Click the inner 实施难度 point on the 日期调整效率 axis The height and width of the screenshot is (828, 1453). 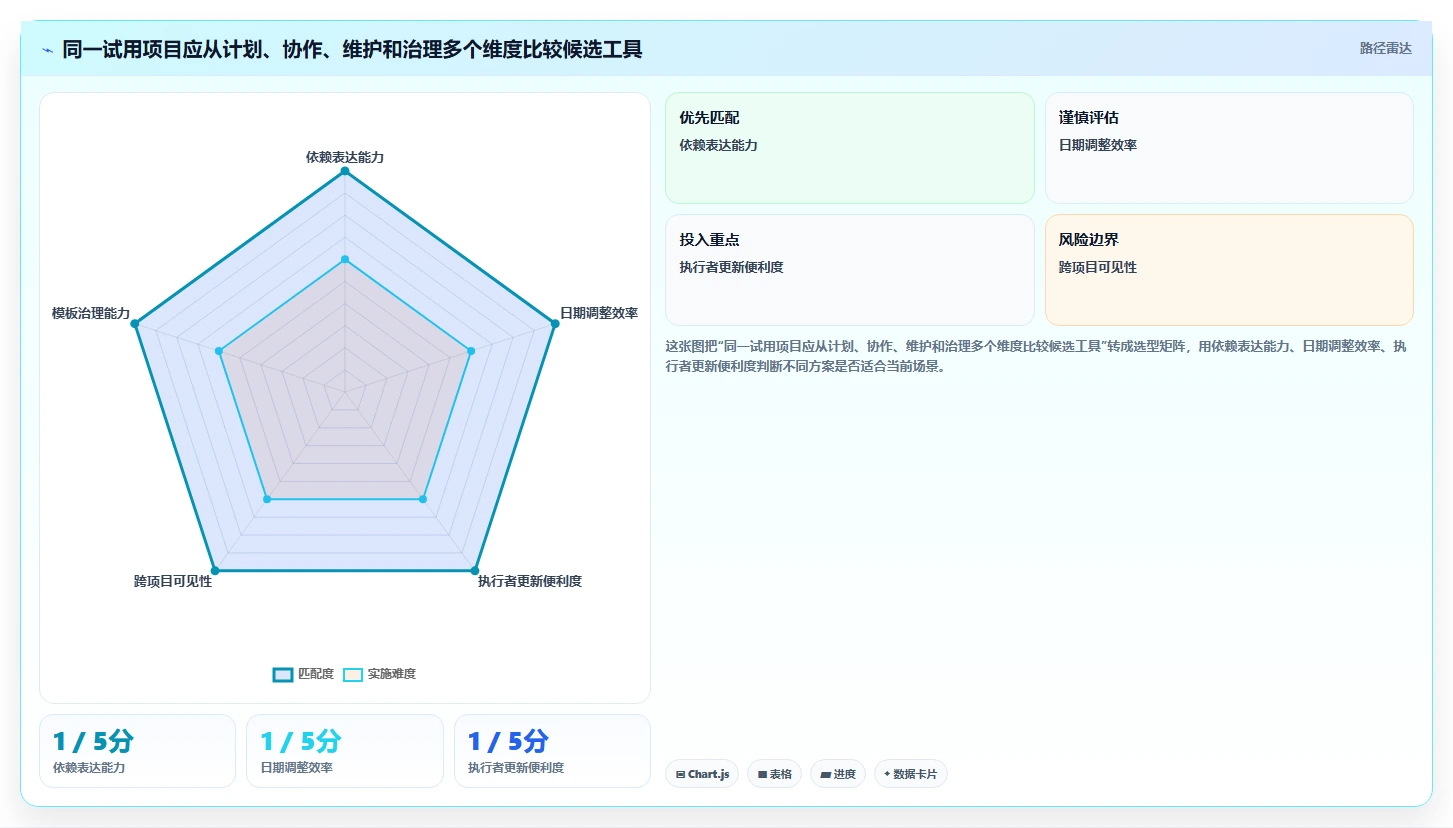click(x=471, y=350)
